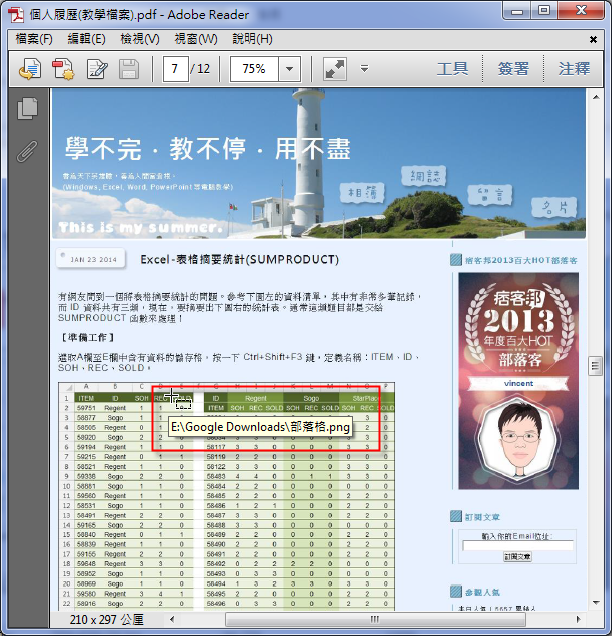Click the 網誌 tag in banner

(424, 176)
